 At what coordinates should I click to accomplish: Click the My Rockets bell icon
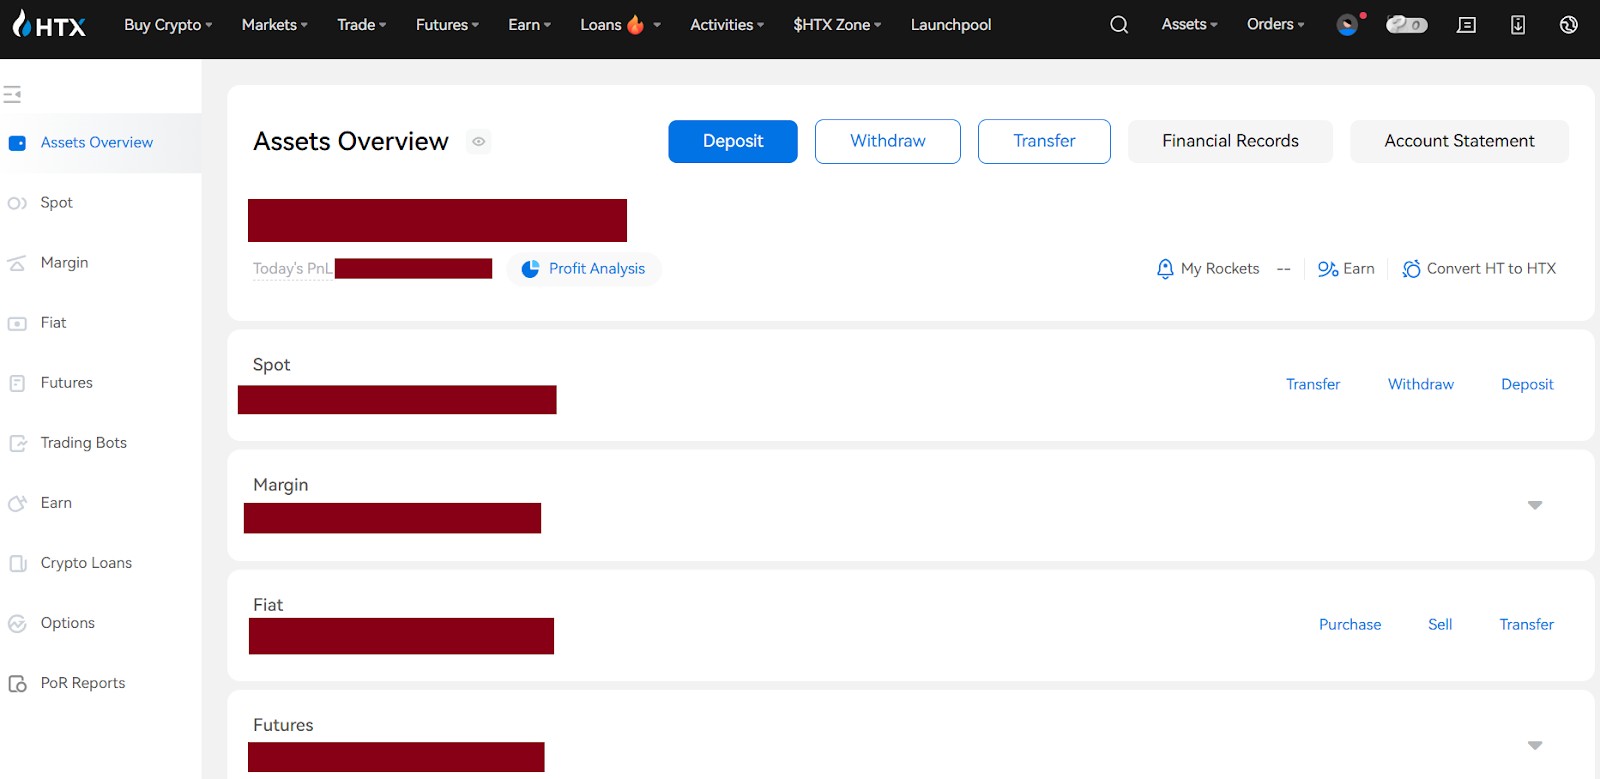coord(1165,269)
